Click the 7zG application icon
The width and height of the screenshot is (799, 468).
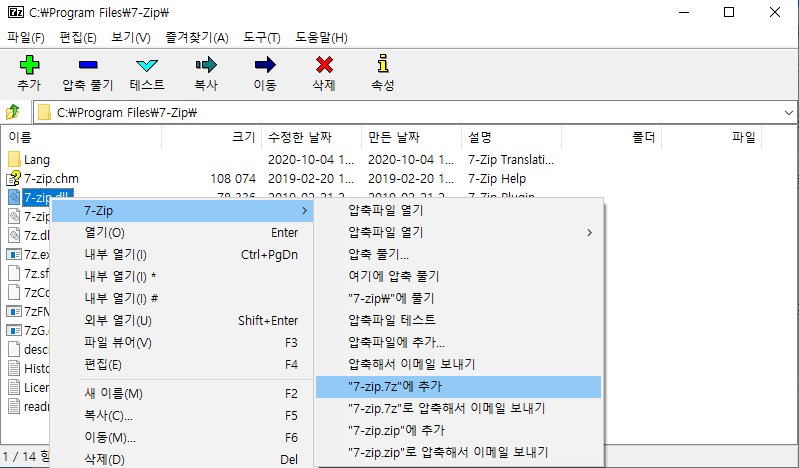[x=14, y=330]
